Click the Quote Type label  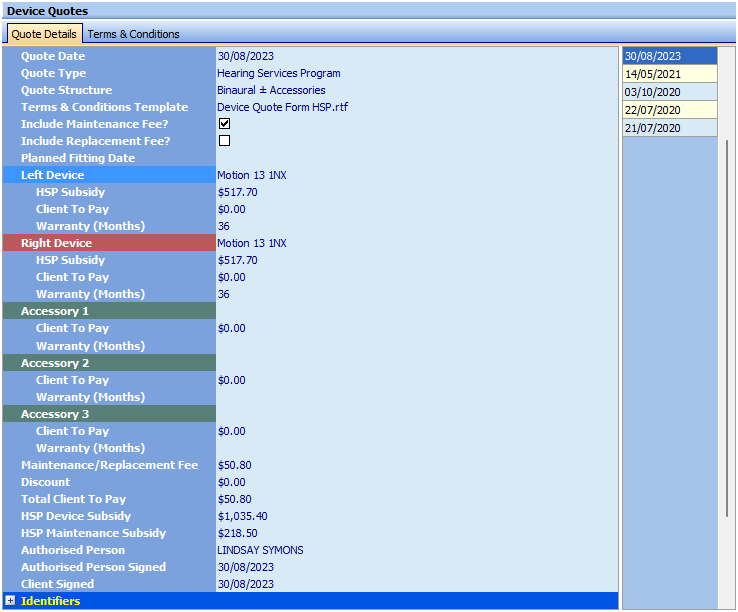(53, 73)
